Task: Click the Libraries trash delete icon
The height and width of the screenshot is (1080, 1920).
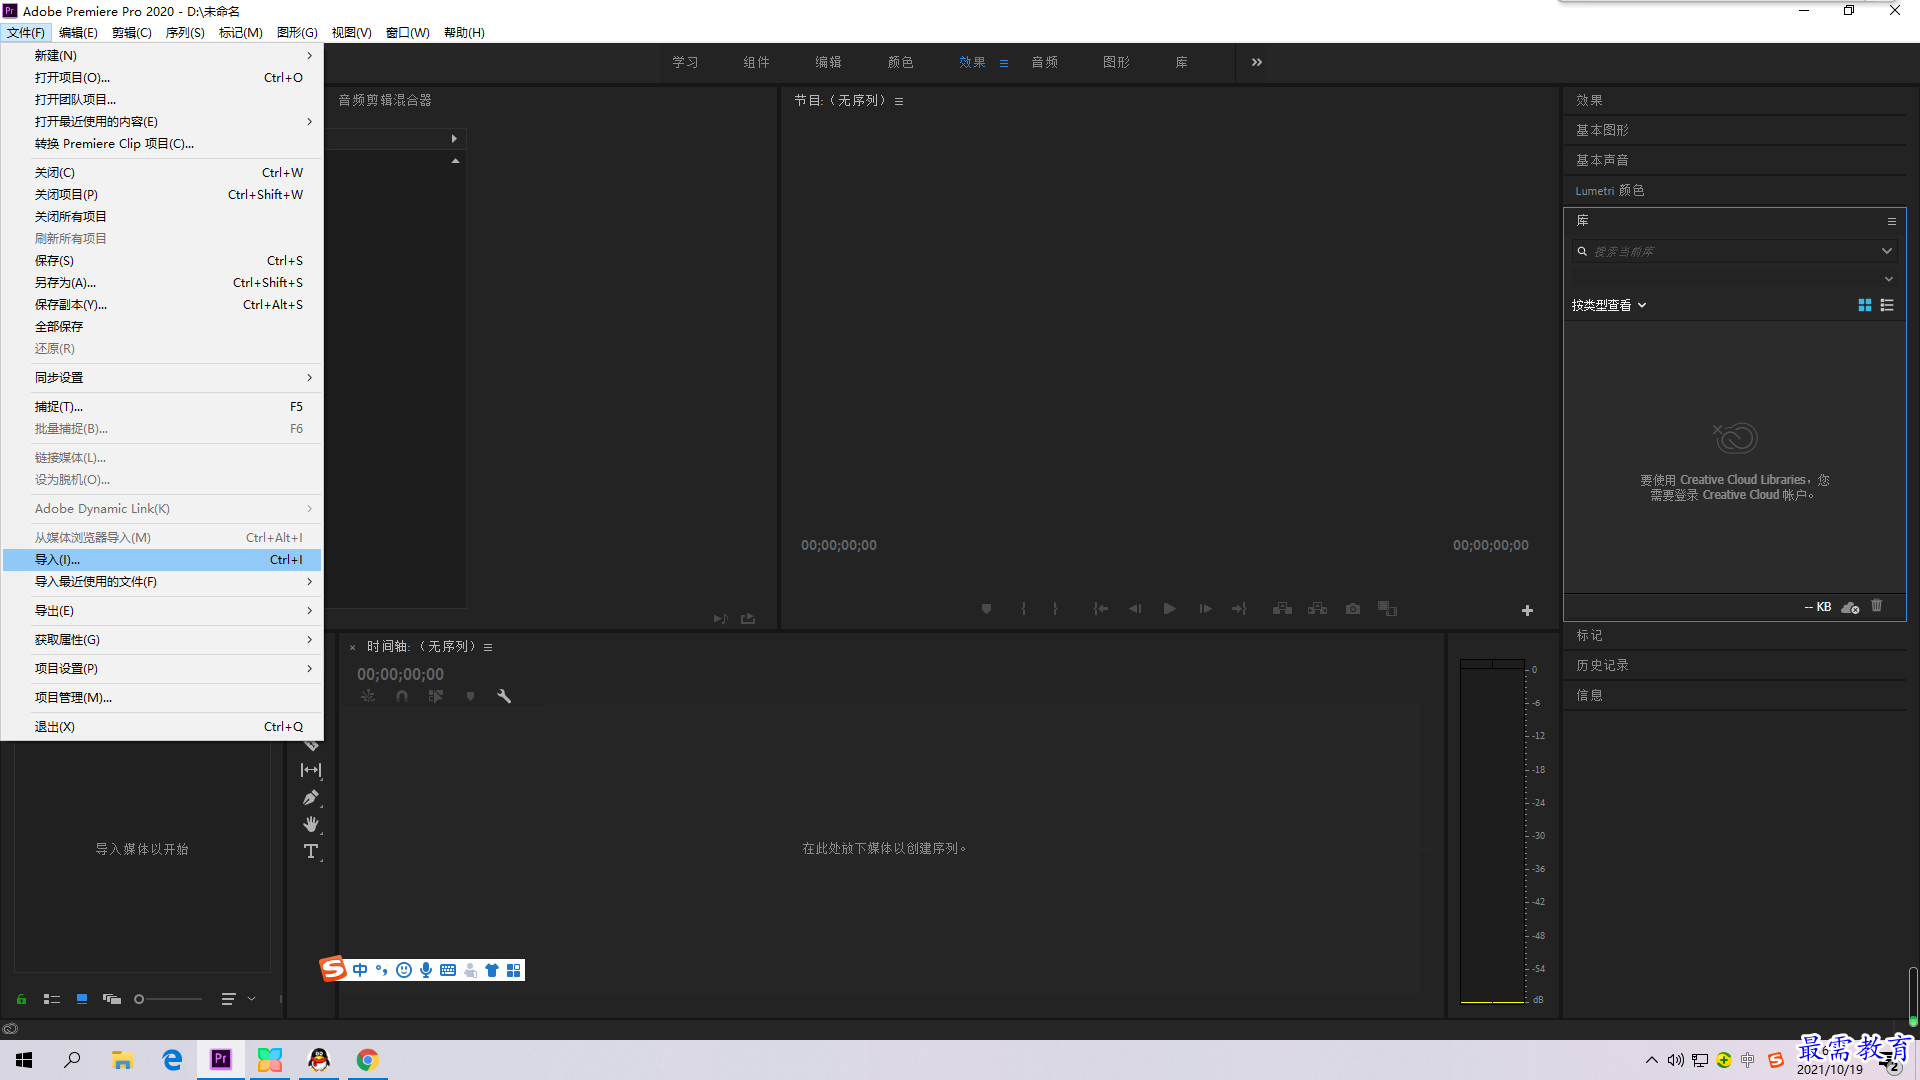Action: [1877, 606]
